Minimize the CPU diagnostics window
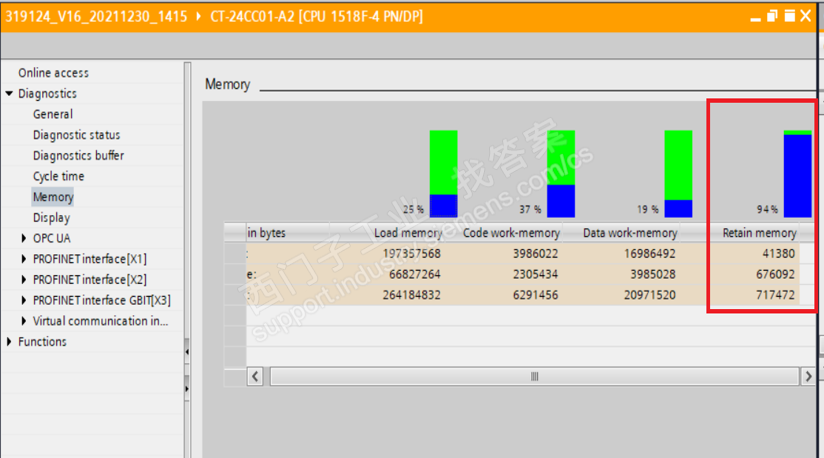824x458 pixels. coord(756,17)
